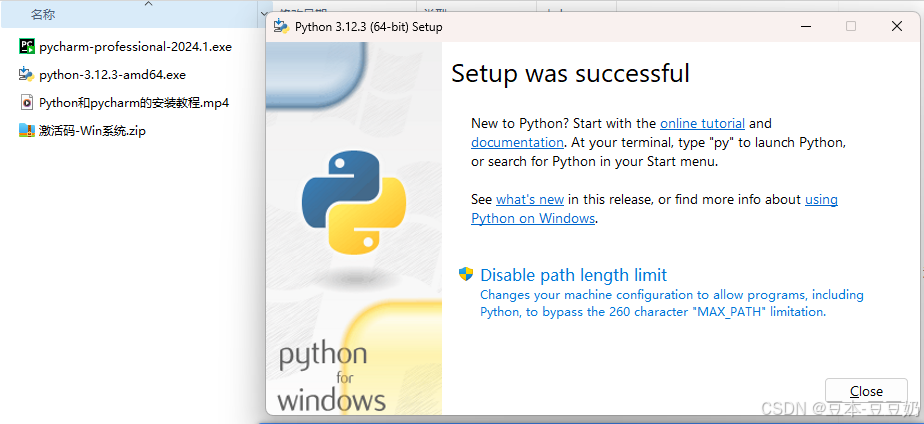Click the Python Setup title bar icon
Image resolution: width=924 pixels, height=424 pixels.
(x=281, y=26)
